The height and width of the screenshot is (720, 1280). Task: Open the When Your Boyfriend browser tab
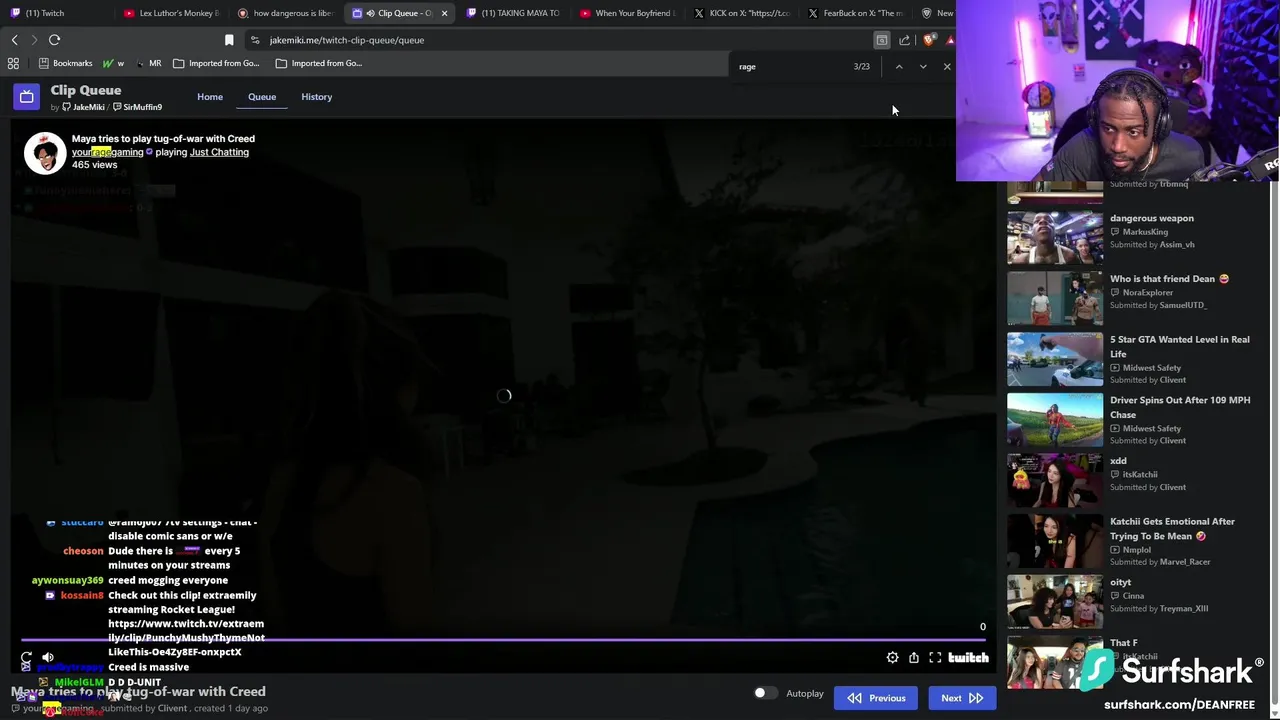pyautogui.click(x=628, y=13)
